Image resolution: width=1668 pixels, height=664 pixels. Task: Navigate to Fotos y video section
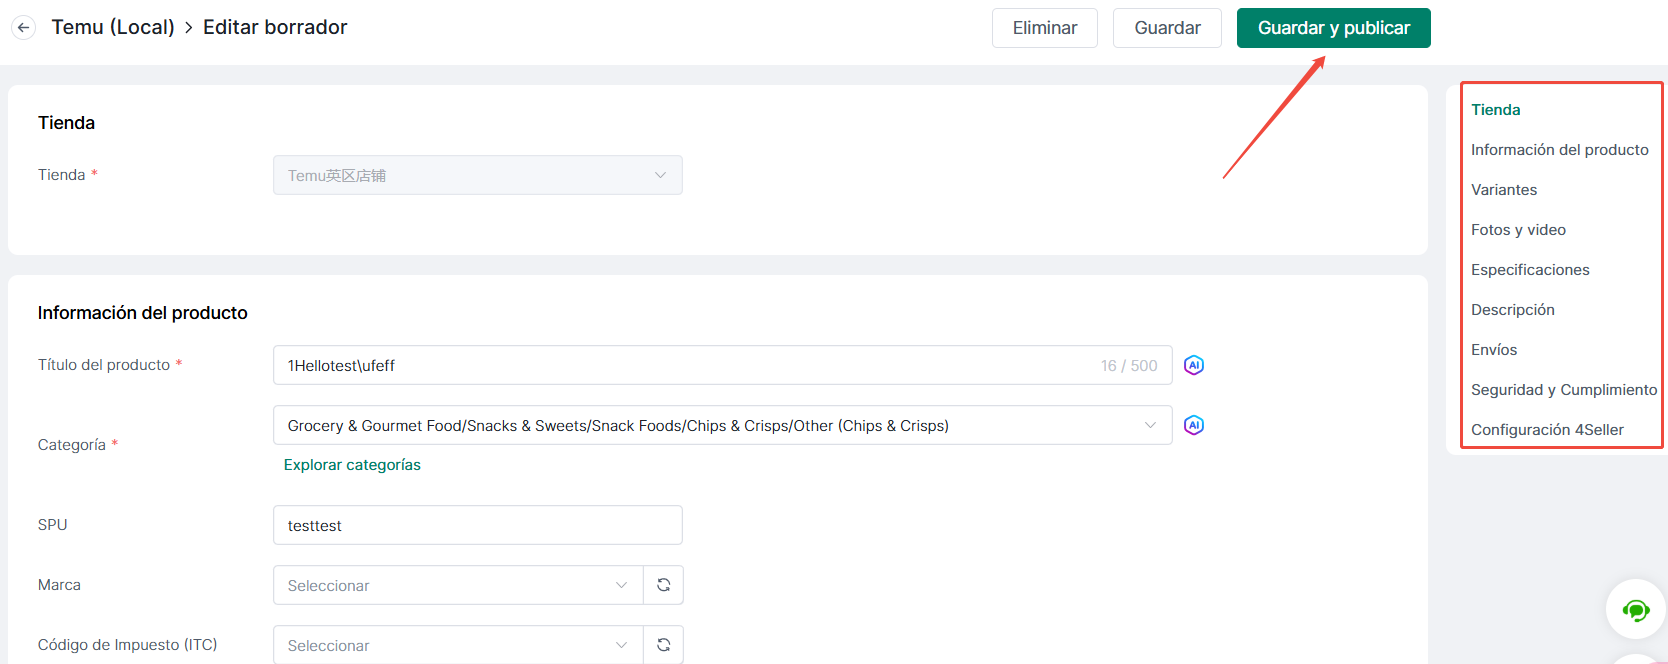[x=1518, y=230]
